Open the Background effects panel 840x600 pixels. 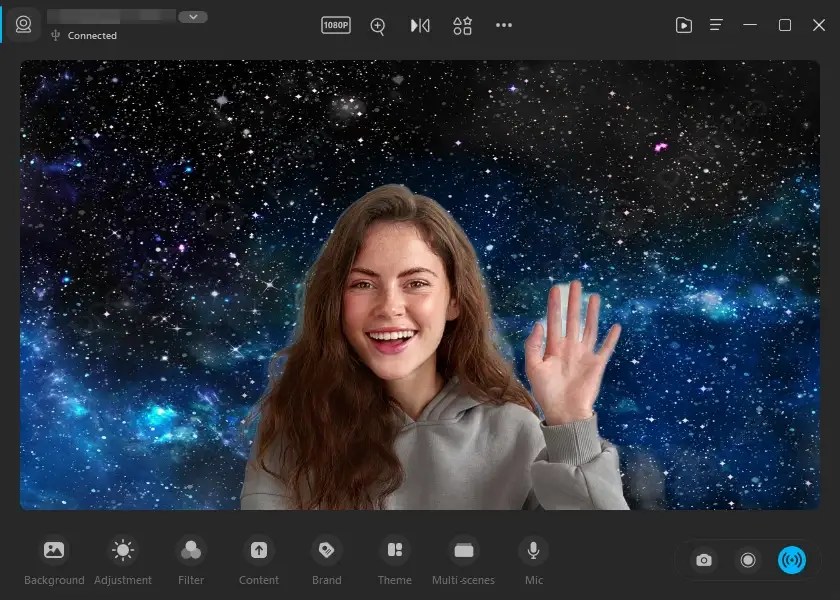[x=53, y=558]
